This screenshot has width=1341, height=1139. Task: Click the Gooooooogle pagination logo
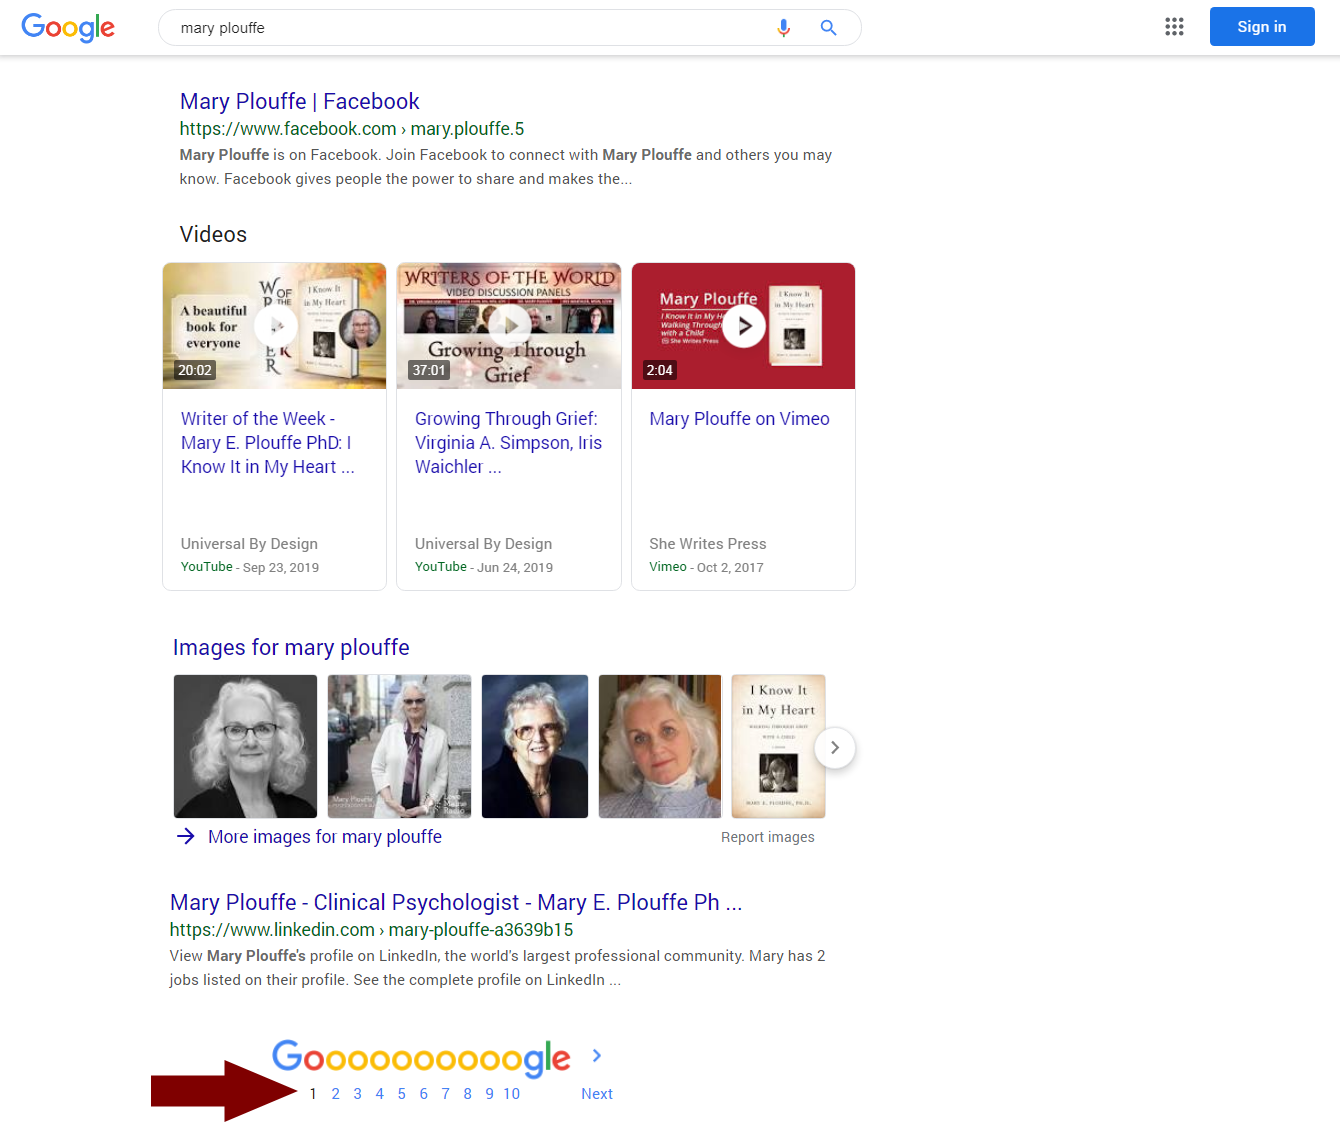point(421,1058)
